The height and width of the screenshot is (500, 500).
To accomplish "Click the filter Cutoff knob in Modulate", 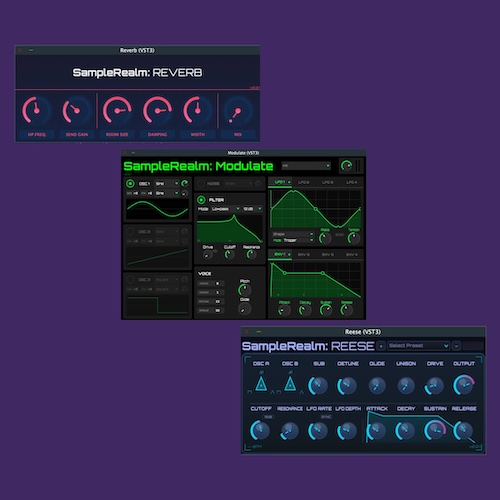I will tap(229, 255).
